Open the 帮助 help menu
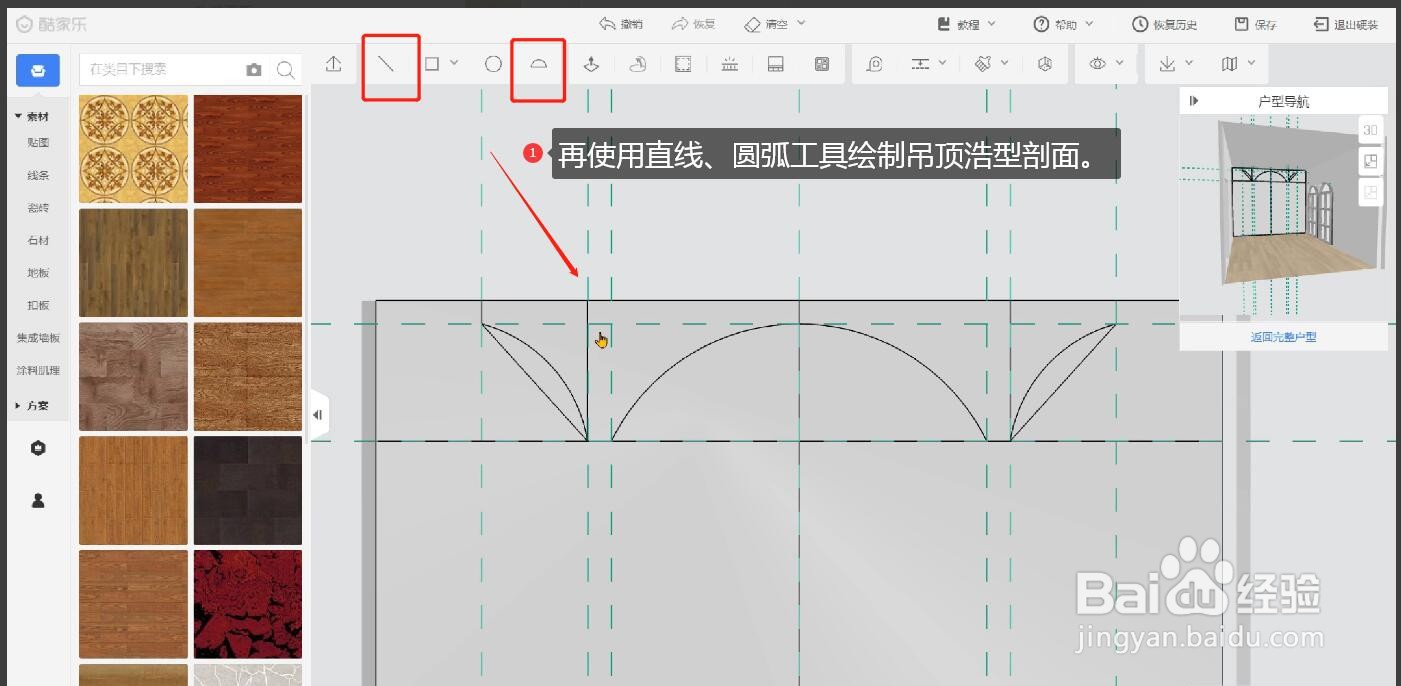The image size is (1401, 686). 1064,24
